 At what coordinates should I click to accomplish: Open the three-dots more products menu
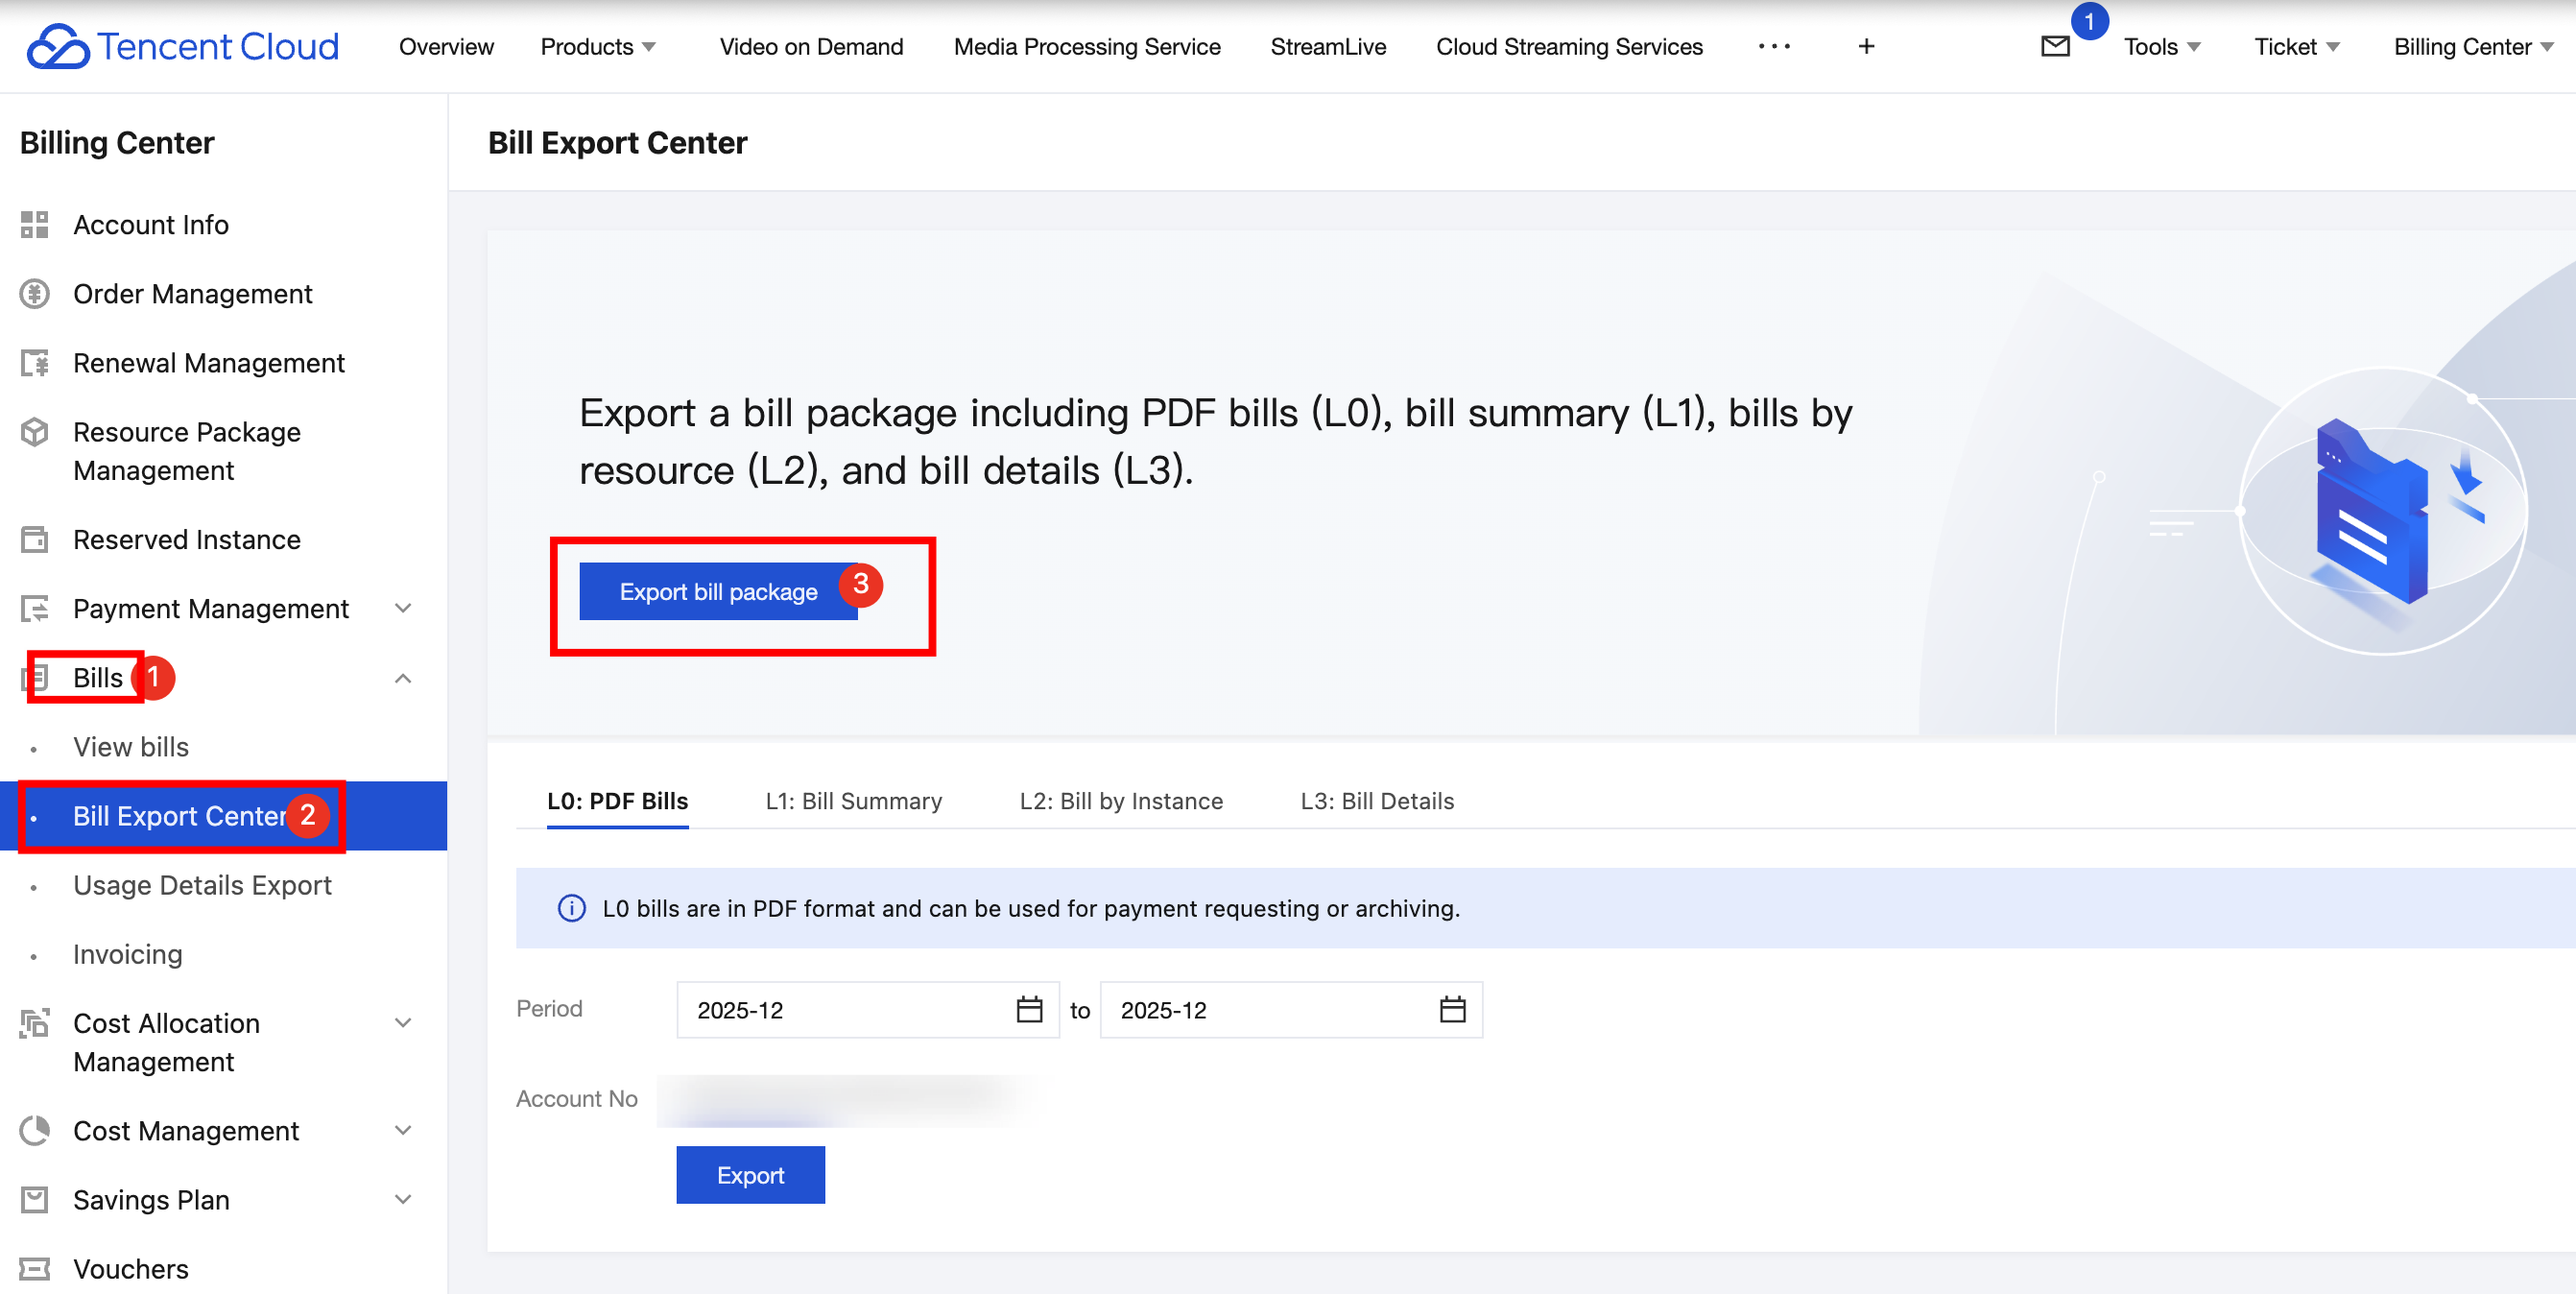coord(1773,47)
